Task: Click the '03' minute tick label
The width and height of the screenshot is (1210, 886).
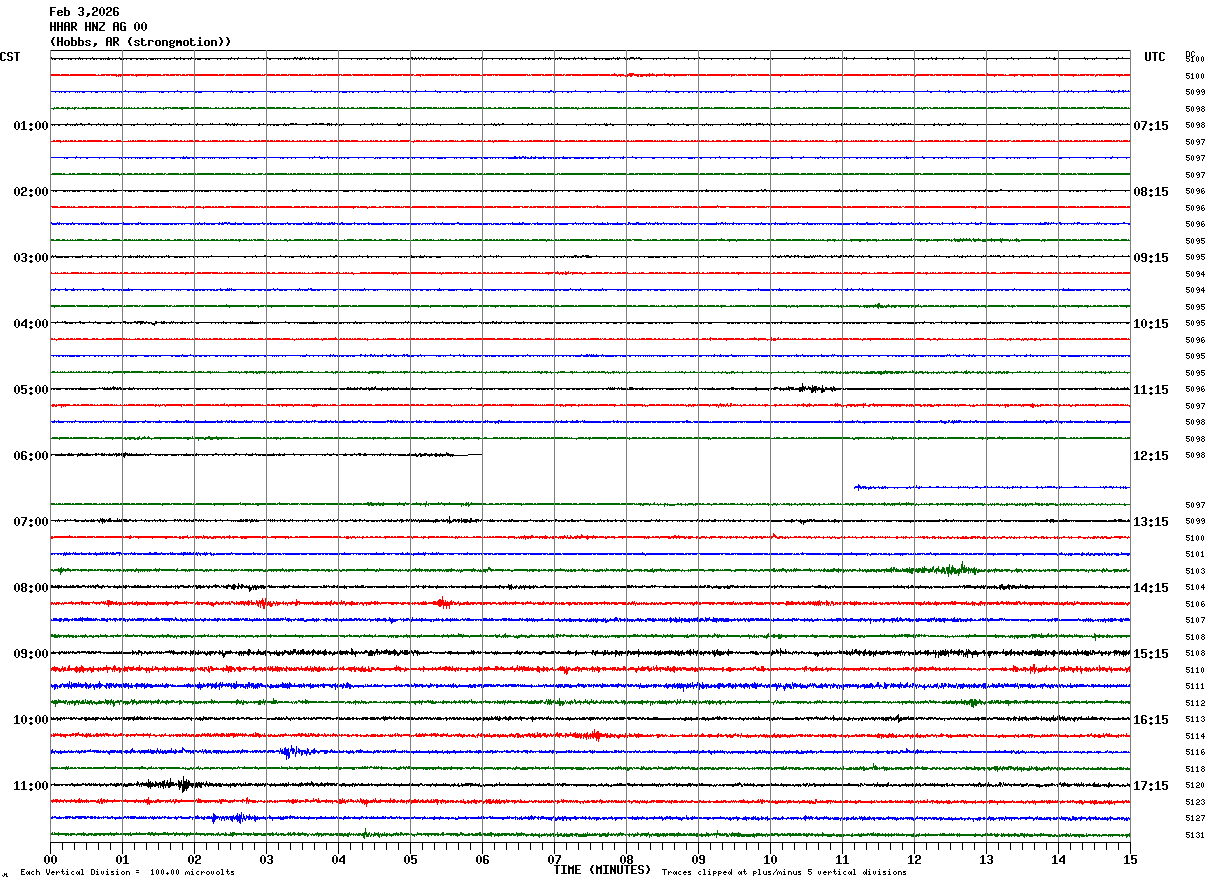Action: click(x=266, y=859)
